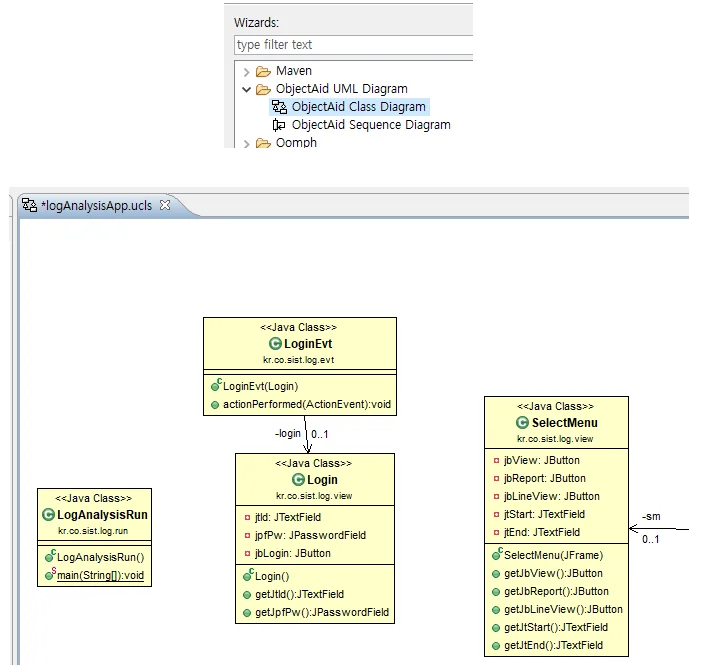Select jtStart: JTextField field

pyautogui.click(x=544, y=514)
